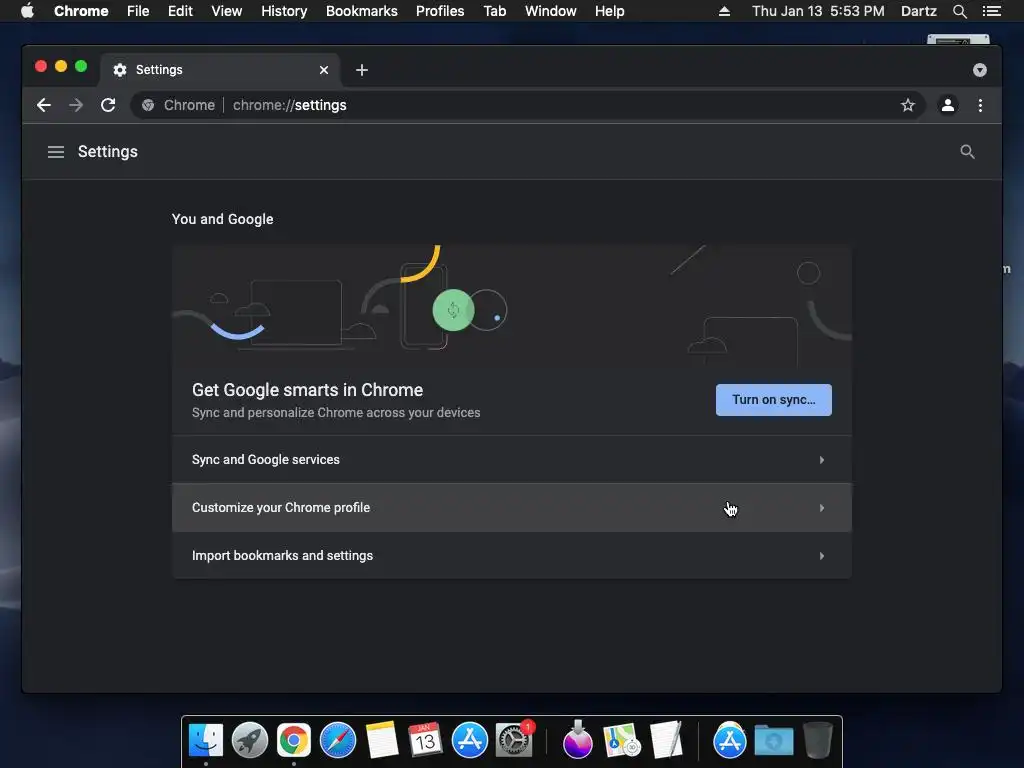Open the App Store icon beside Calendar
Image resolution: width=1024 pixels, height=768 pixels.
470,741
